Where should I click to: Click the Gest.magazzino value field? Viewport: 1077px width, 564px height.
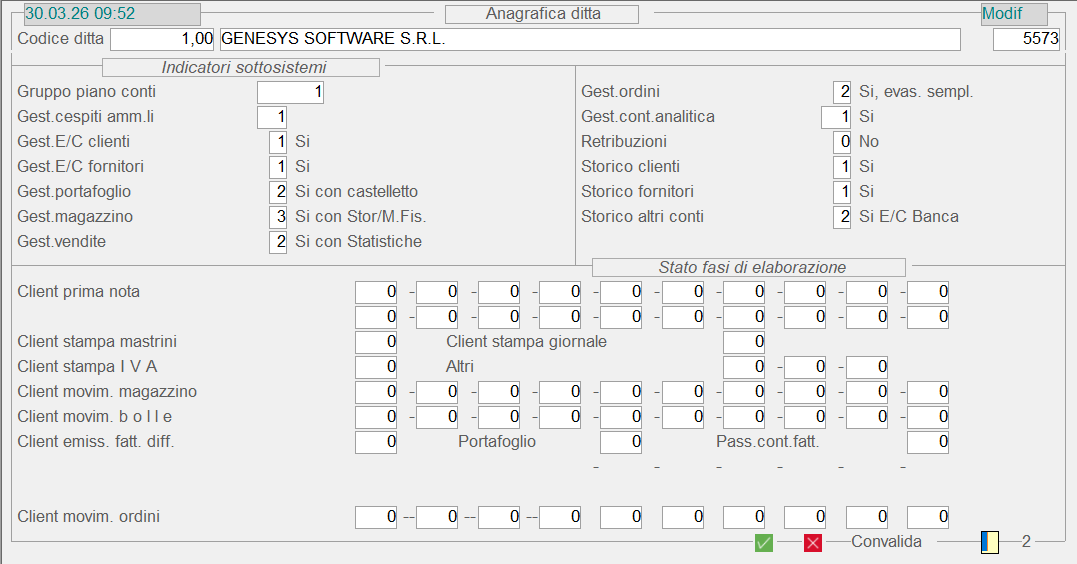click(x=278, y=217)
